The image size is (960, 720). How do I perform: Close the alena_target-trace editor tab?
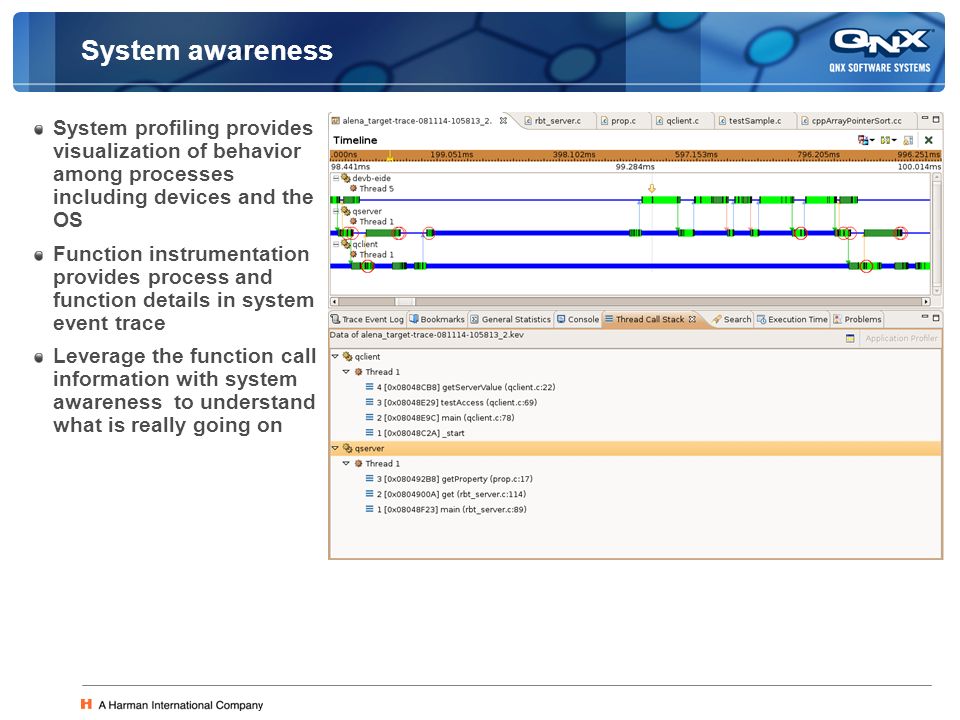pos(503,121)
